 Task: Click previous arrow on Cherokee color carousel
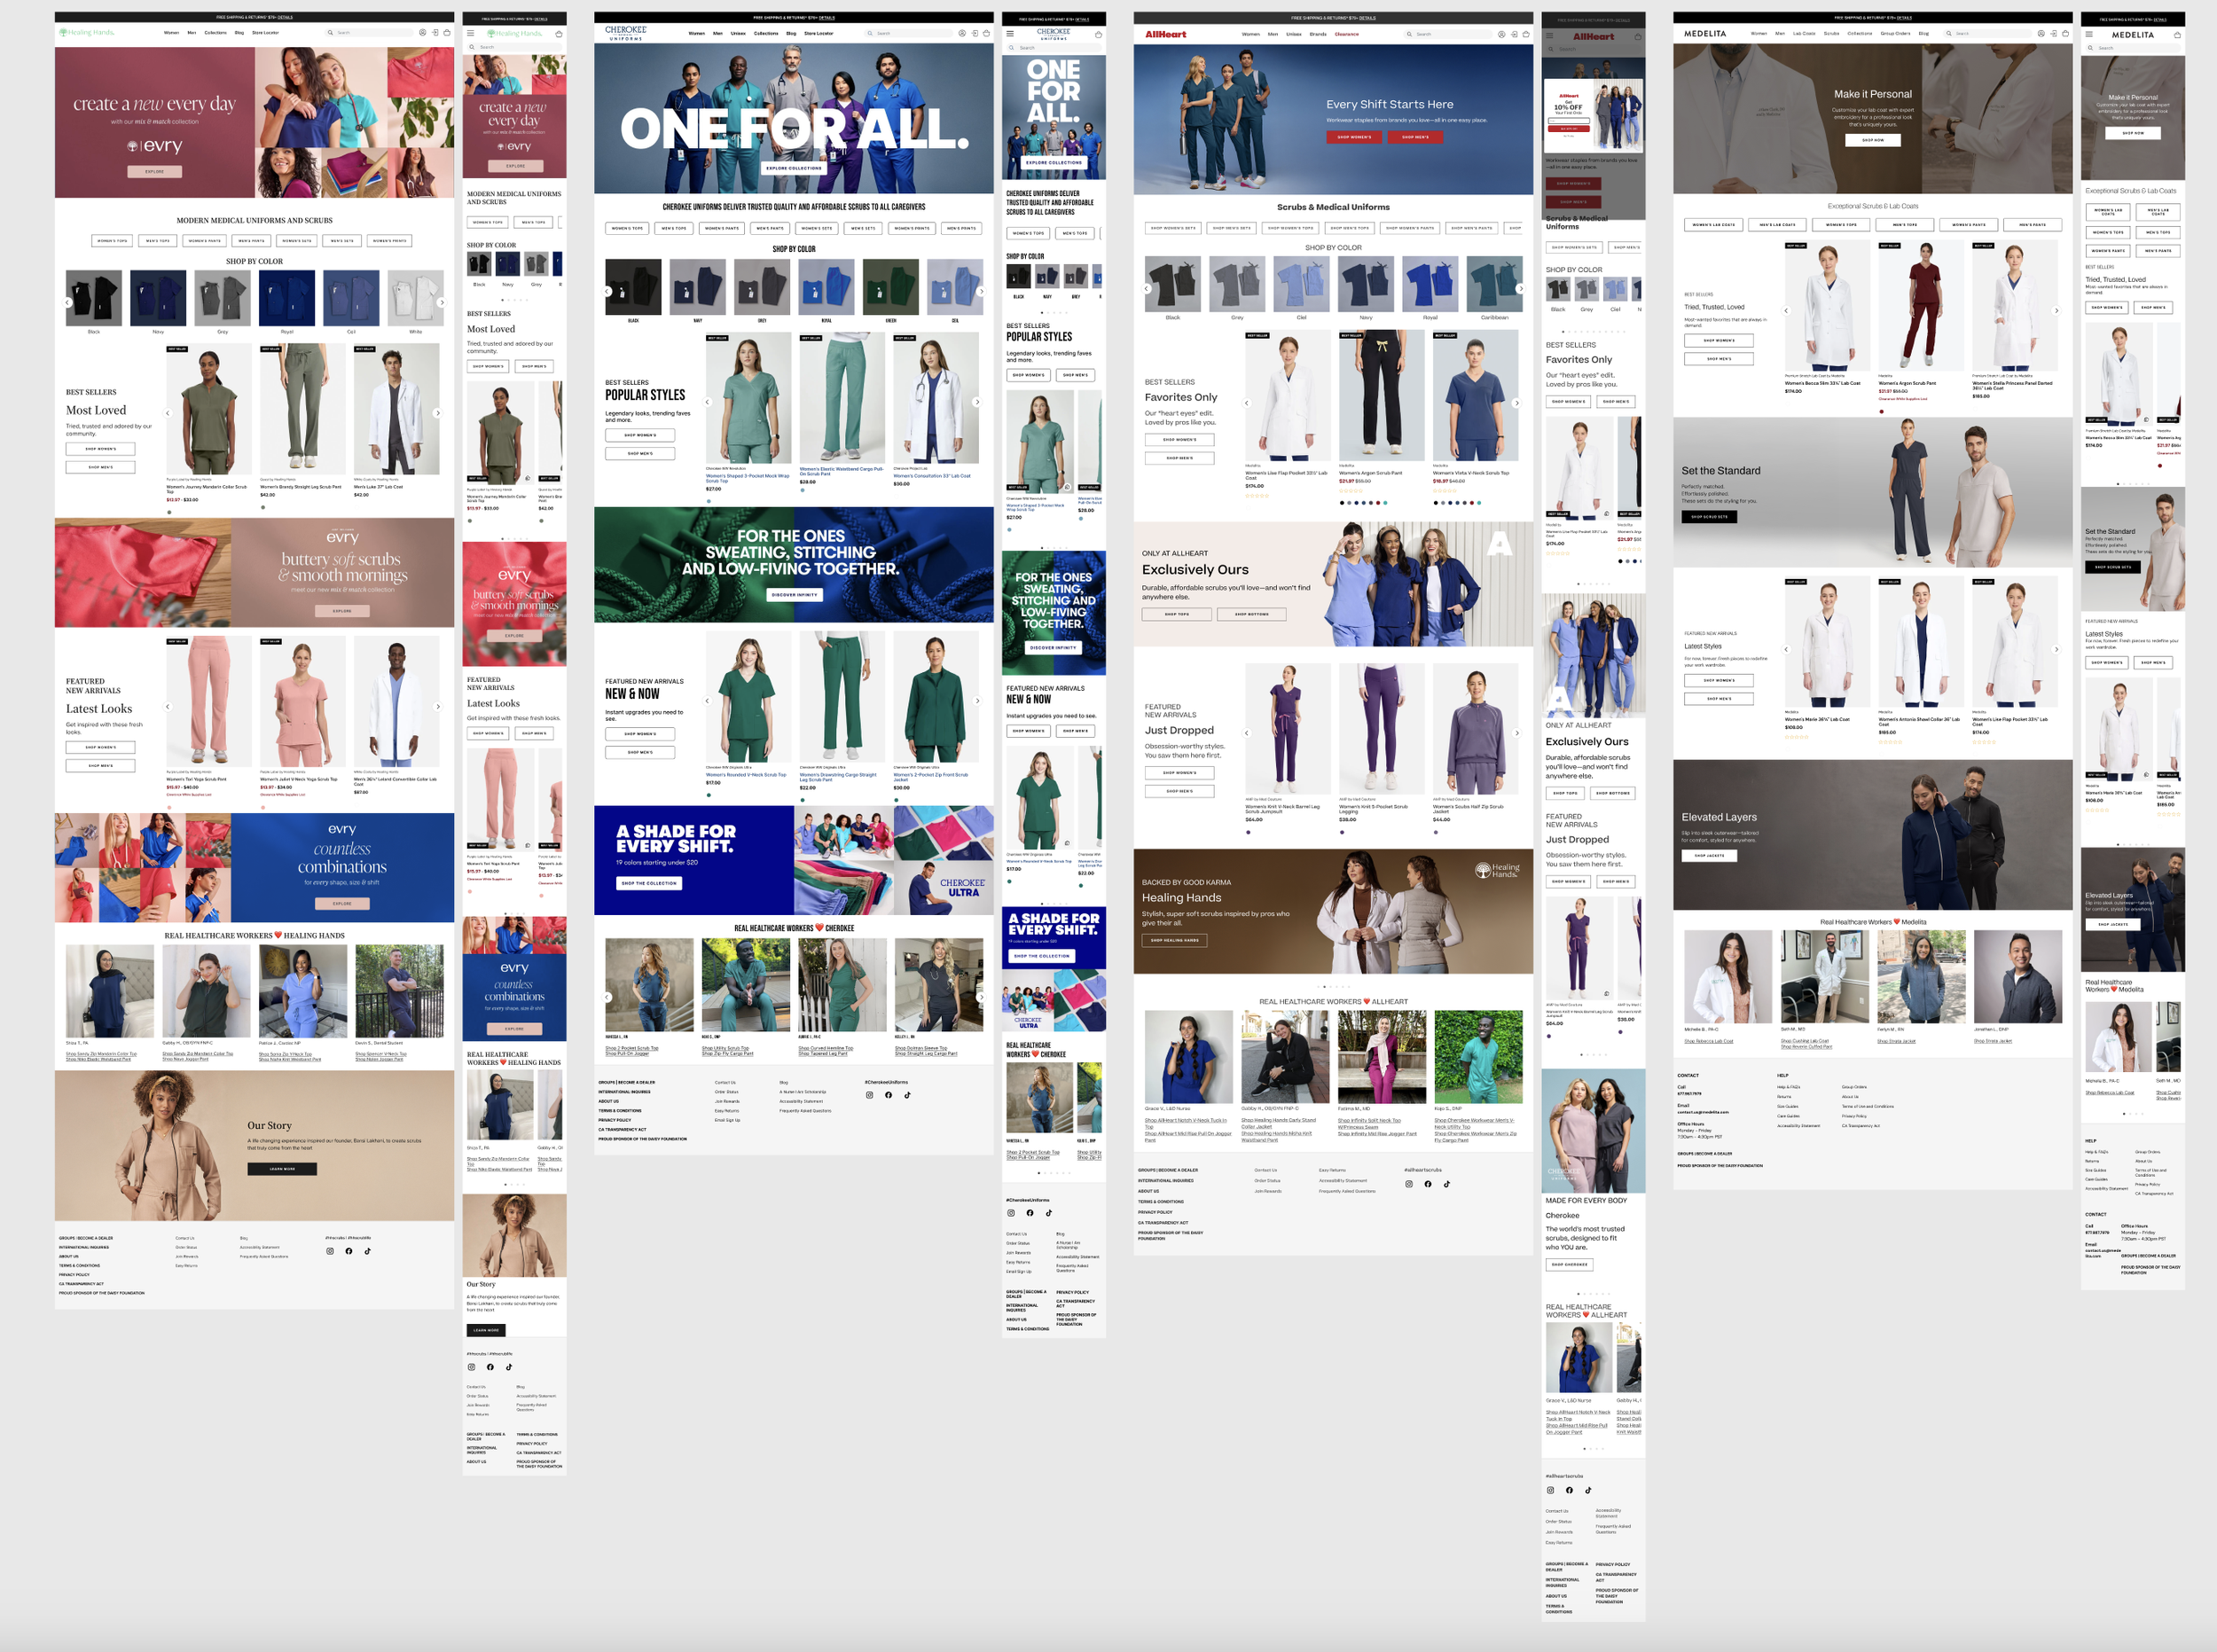coord(607,291)
